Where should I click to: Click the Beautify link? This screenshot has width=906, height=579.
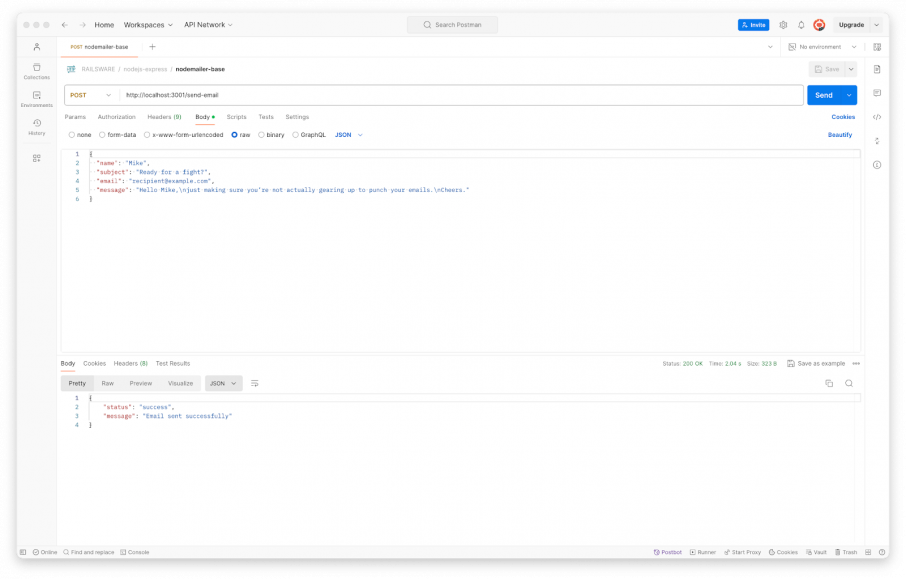coord(840,134)
